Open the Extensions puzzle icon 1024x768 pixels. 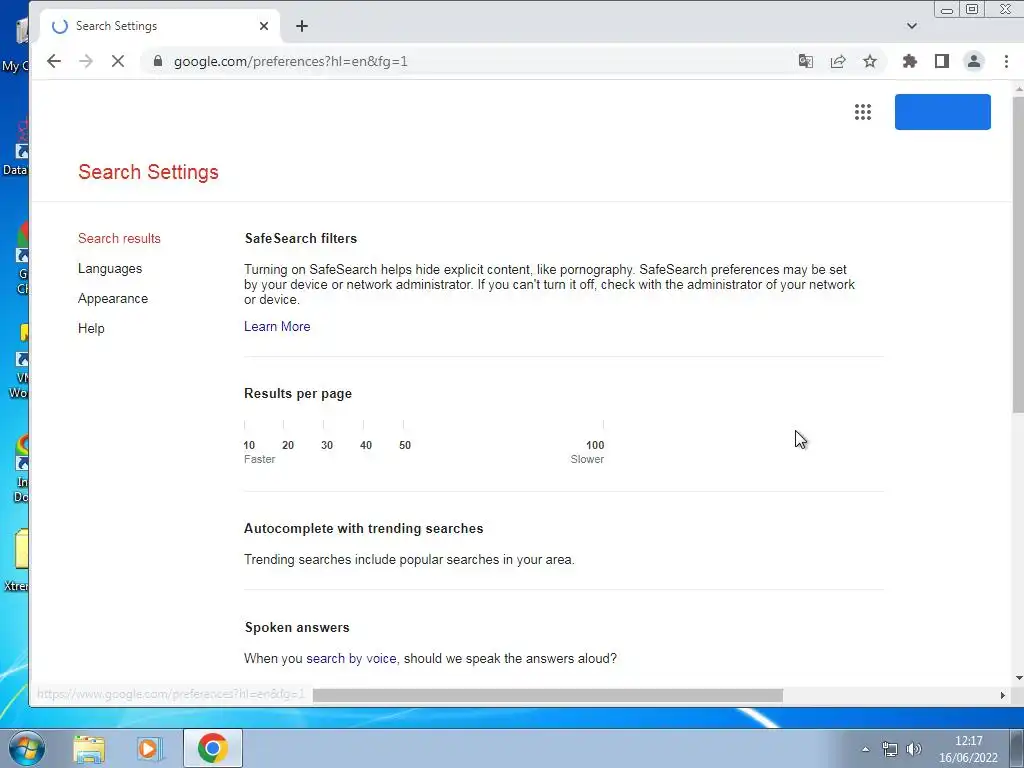click(x=910, y=61)
